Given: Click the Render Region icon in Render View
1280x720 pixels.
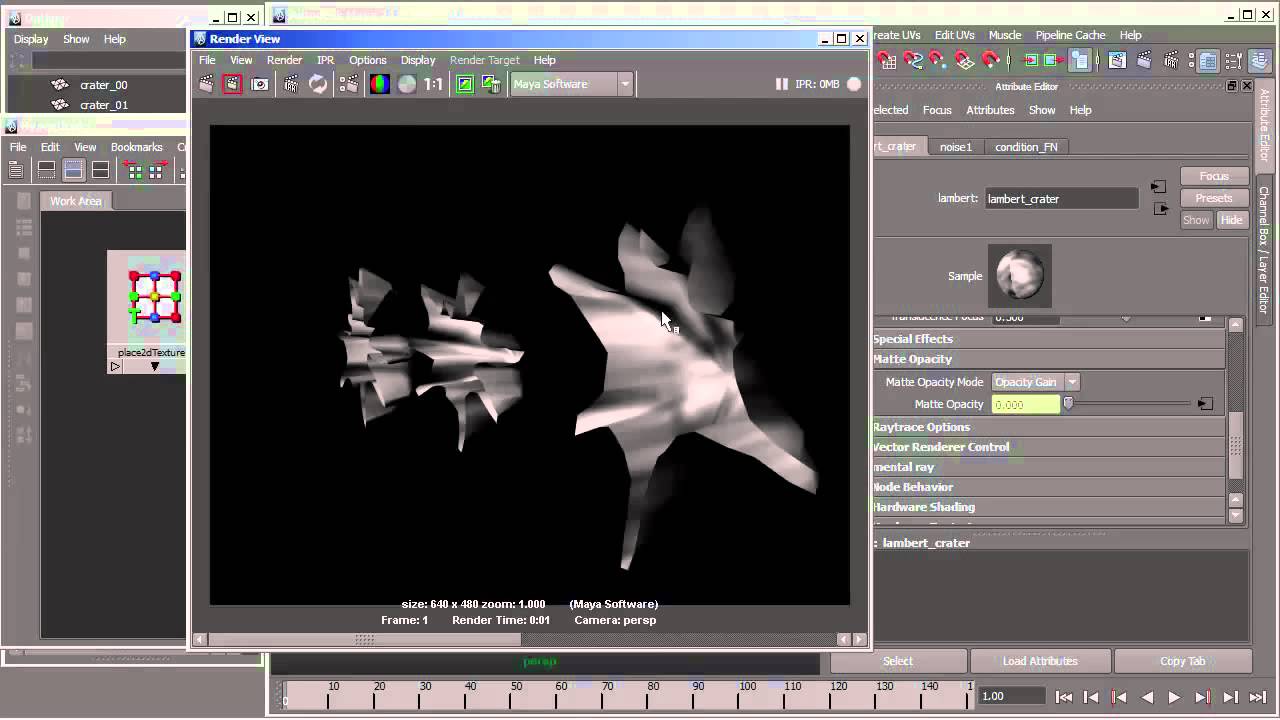Looking at the screenshot, I should point(232,84).
